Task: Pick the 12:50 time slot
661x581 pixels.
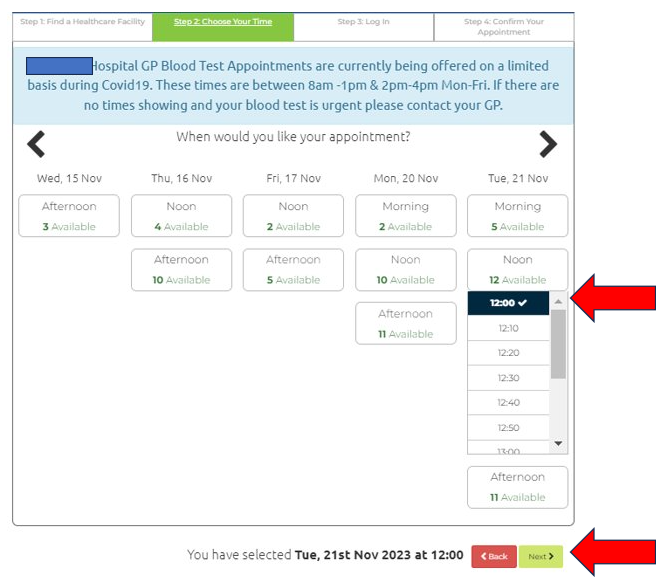Action: coord(508,428)
